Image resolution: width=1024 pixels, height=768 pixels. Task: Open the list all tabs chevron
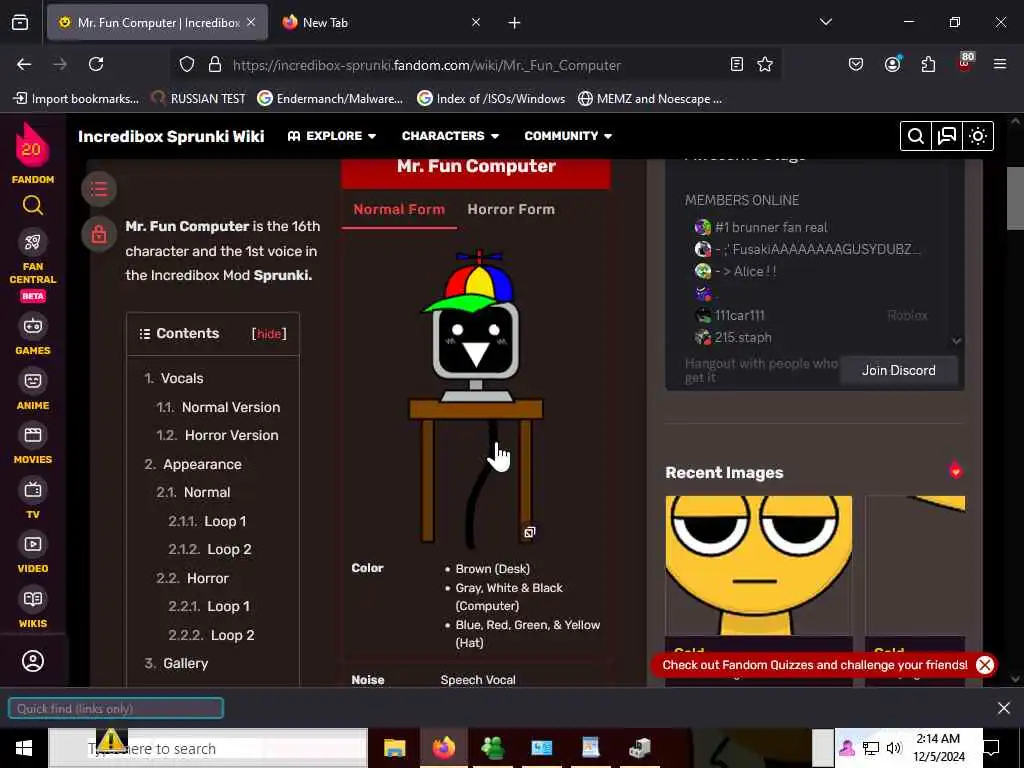coord(825,22)
